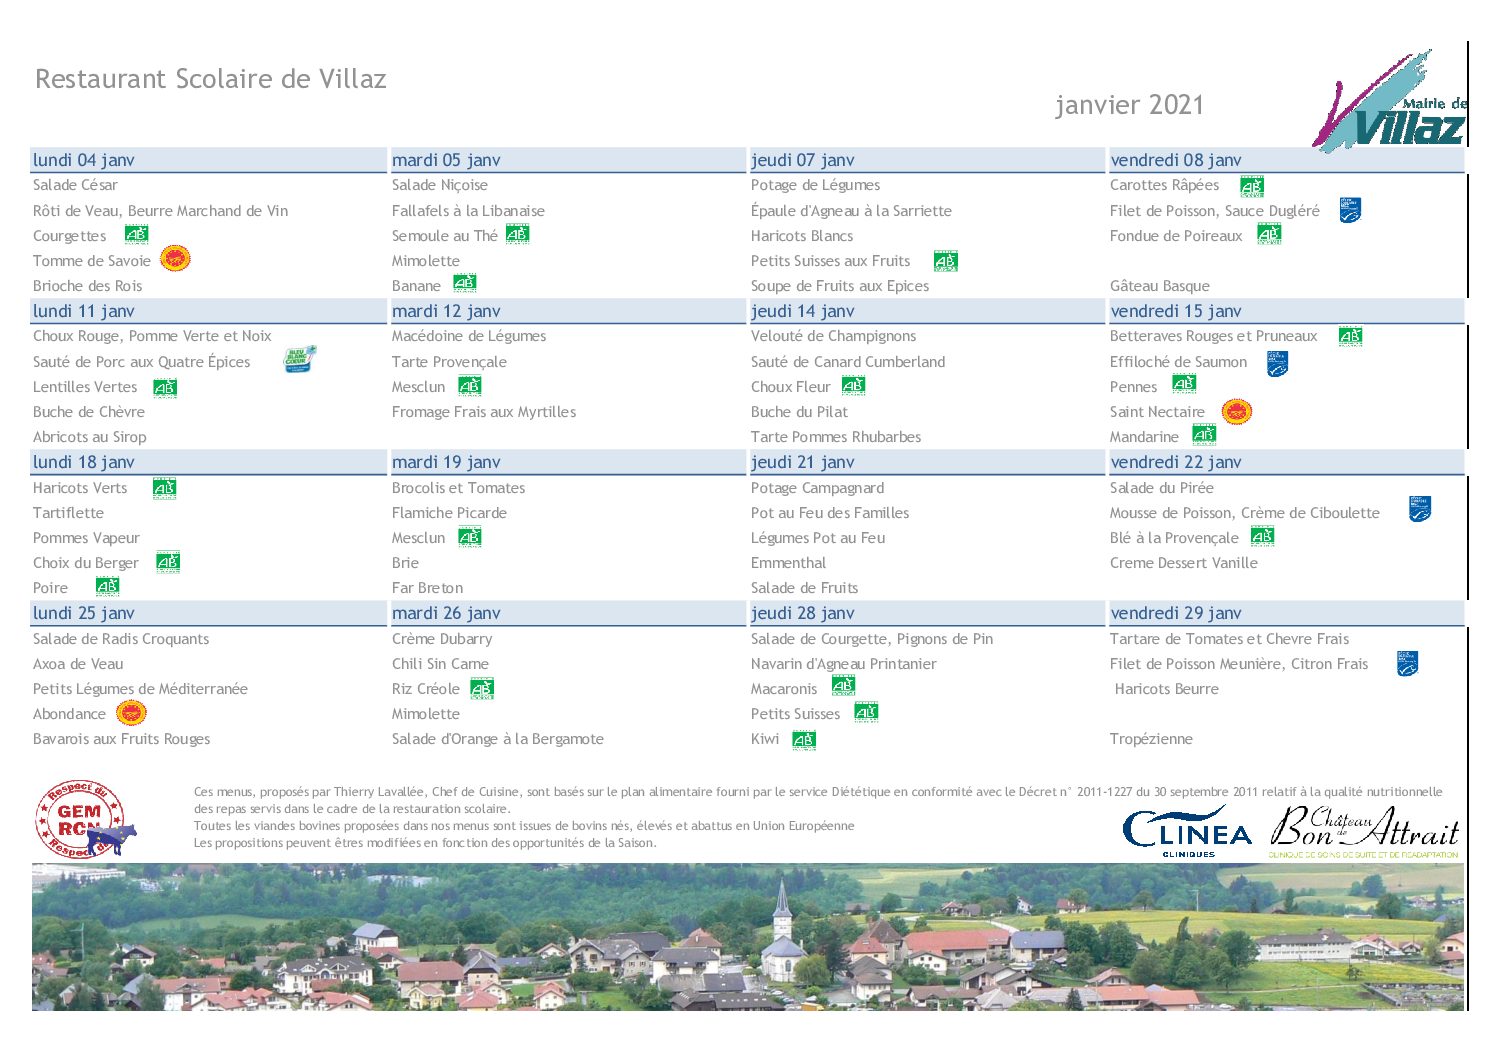Click the Sauté de Canard Cumberland item

(848, 362)
